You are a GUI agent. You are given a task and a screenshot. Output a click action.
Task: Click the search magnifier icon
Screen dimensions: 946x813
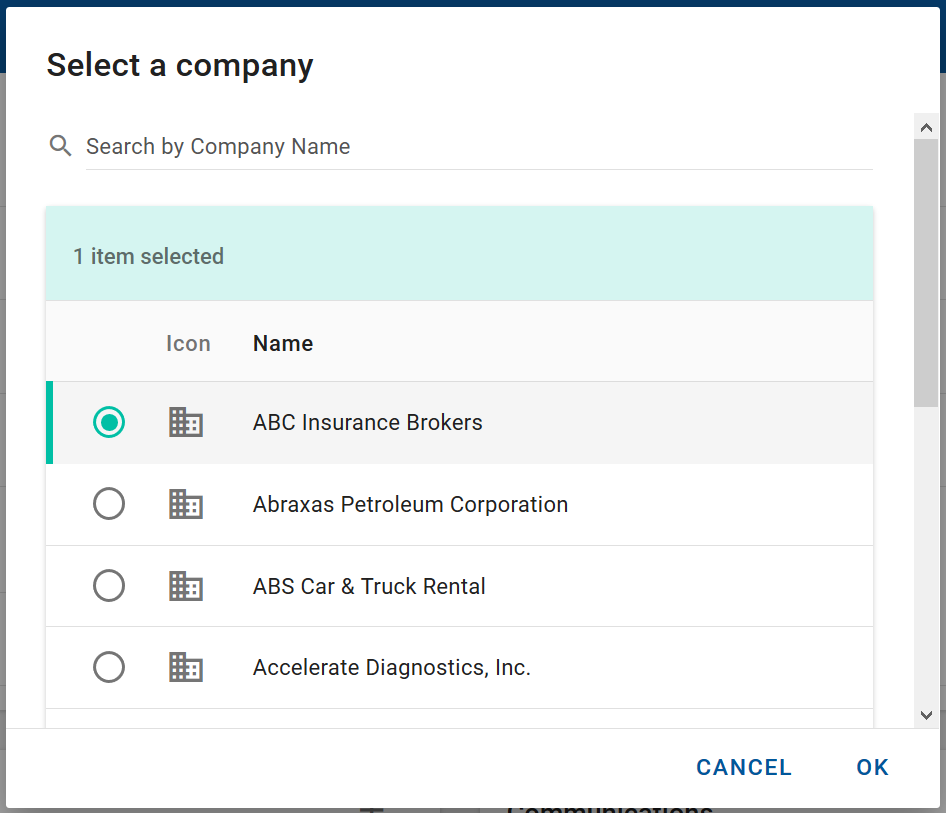pos(61,147)
